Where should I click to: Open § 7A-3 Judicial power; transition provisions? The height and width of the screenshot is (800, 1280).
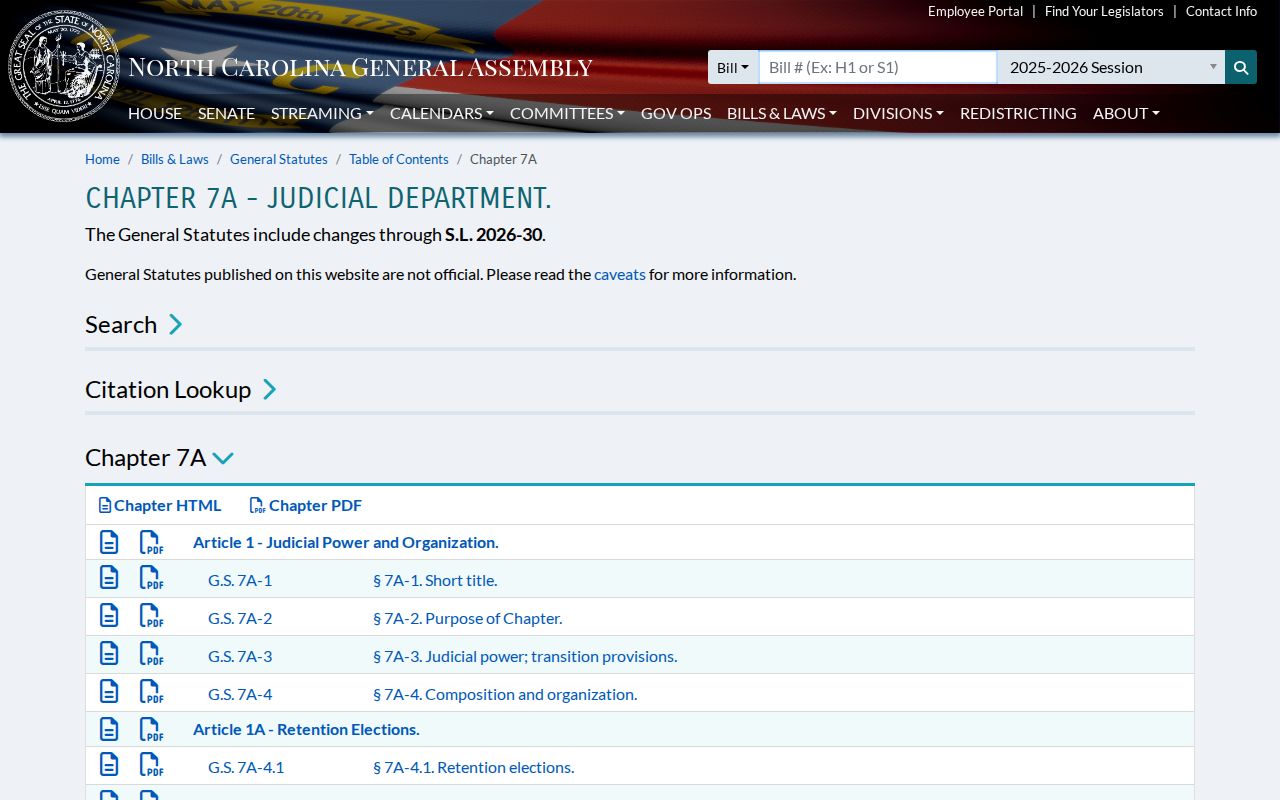pyautogui.click(x=525, y=656)
